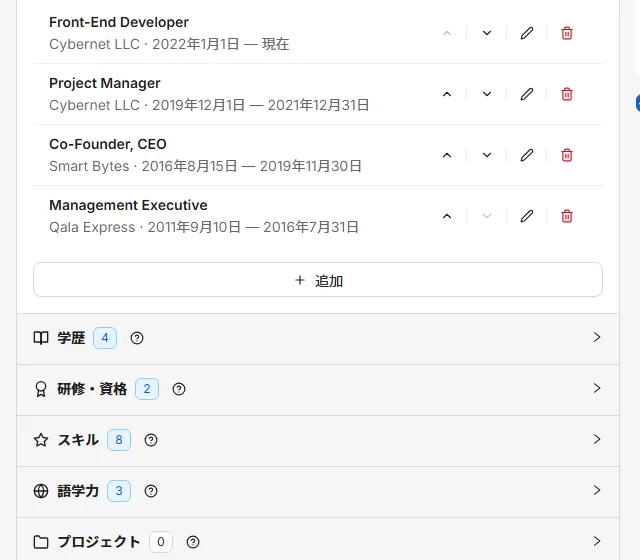The image size is (640, 560).
Task: Expand the スキル section
Action: point(318,440)
